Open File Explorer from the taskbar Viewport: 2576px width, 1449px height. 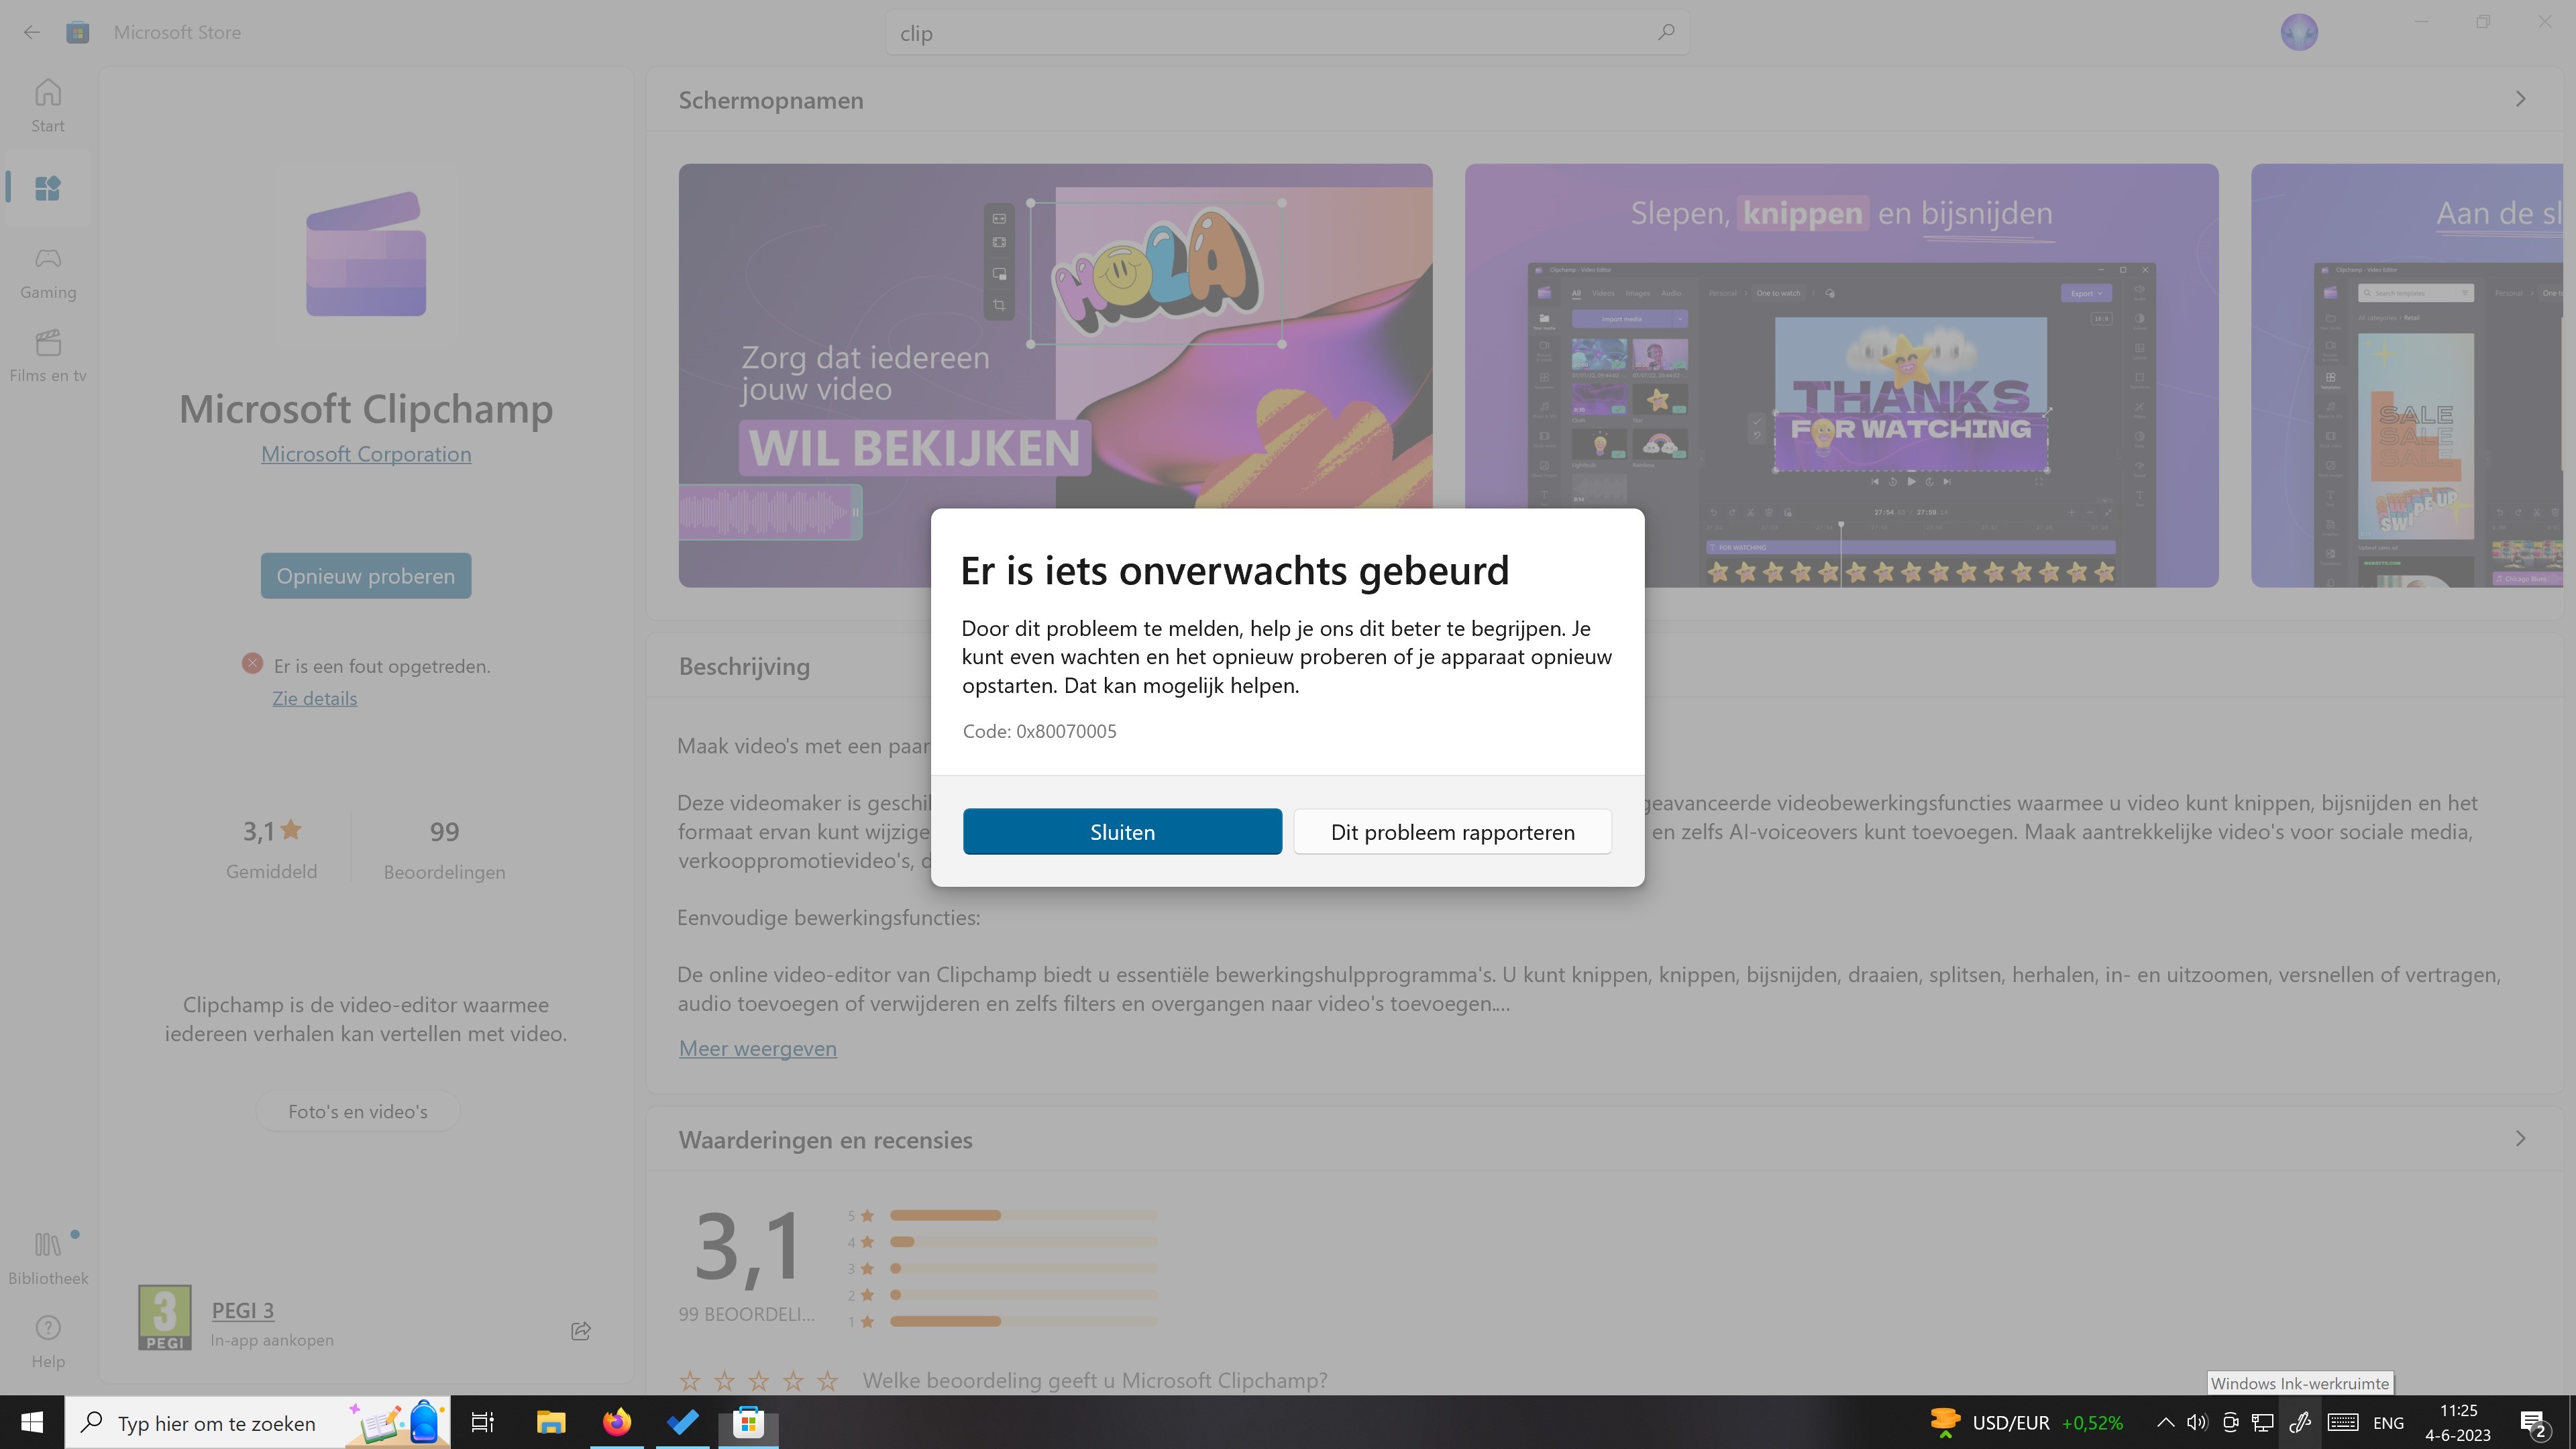point(550,1422)
